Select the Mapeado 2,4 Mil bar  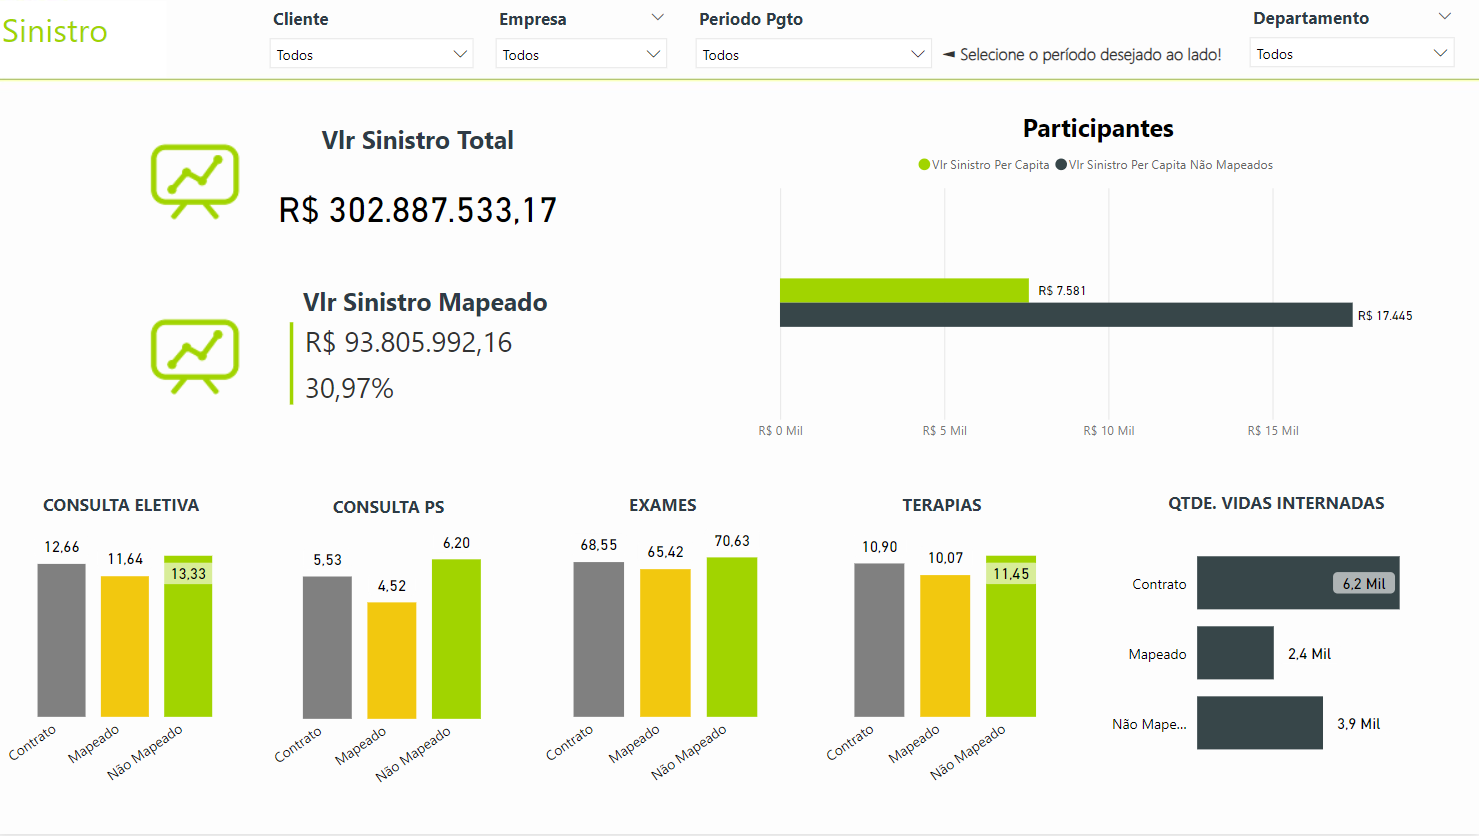click(x=1235, y=653)
